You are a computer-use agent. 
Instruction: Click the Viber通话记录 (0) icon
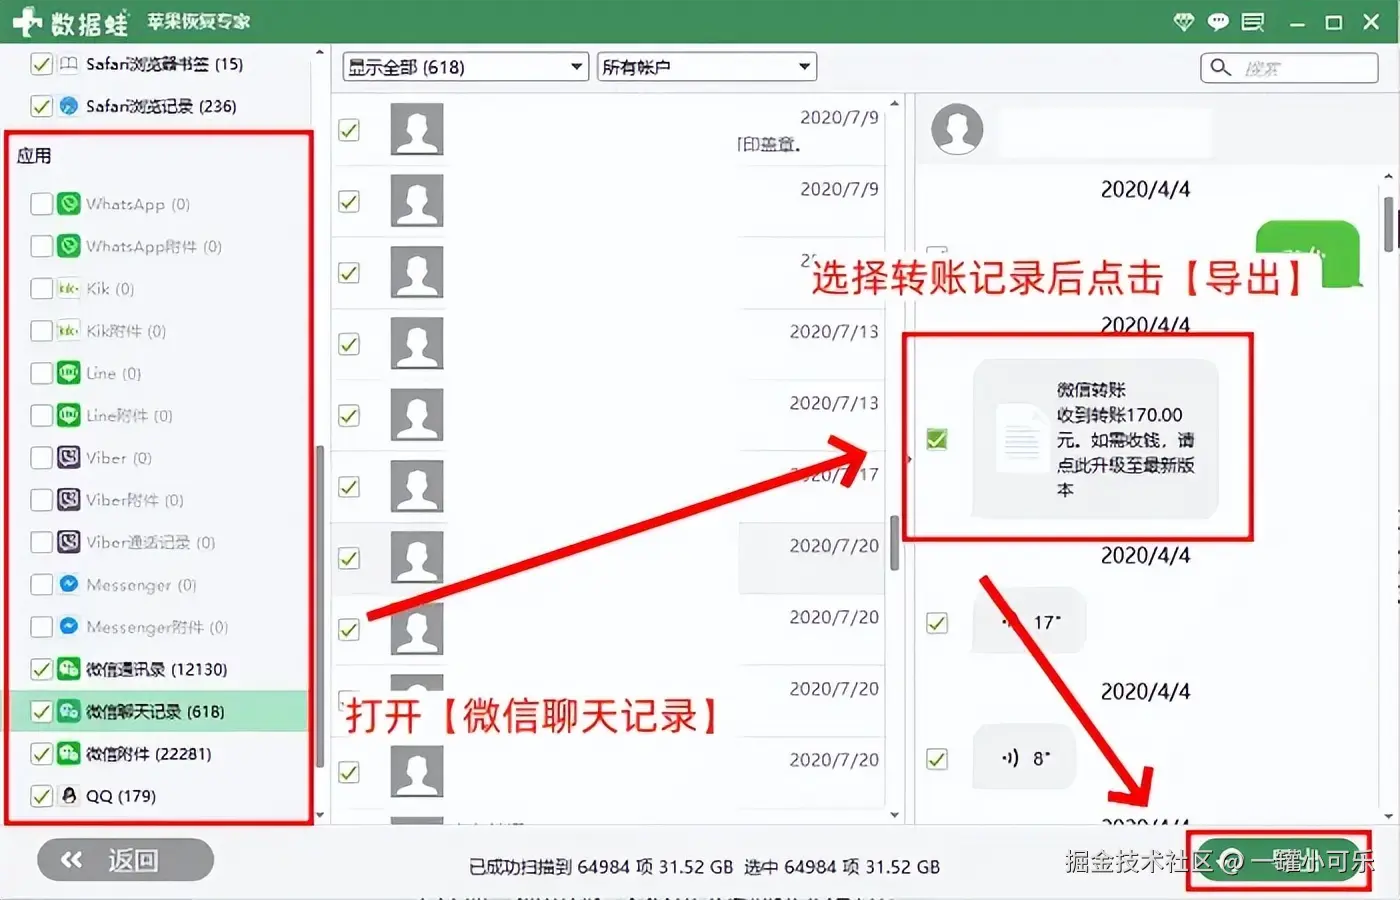(68, 542)
